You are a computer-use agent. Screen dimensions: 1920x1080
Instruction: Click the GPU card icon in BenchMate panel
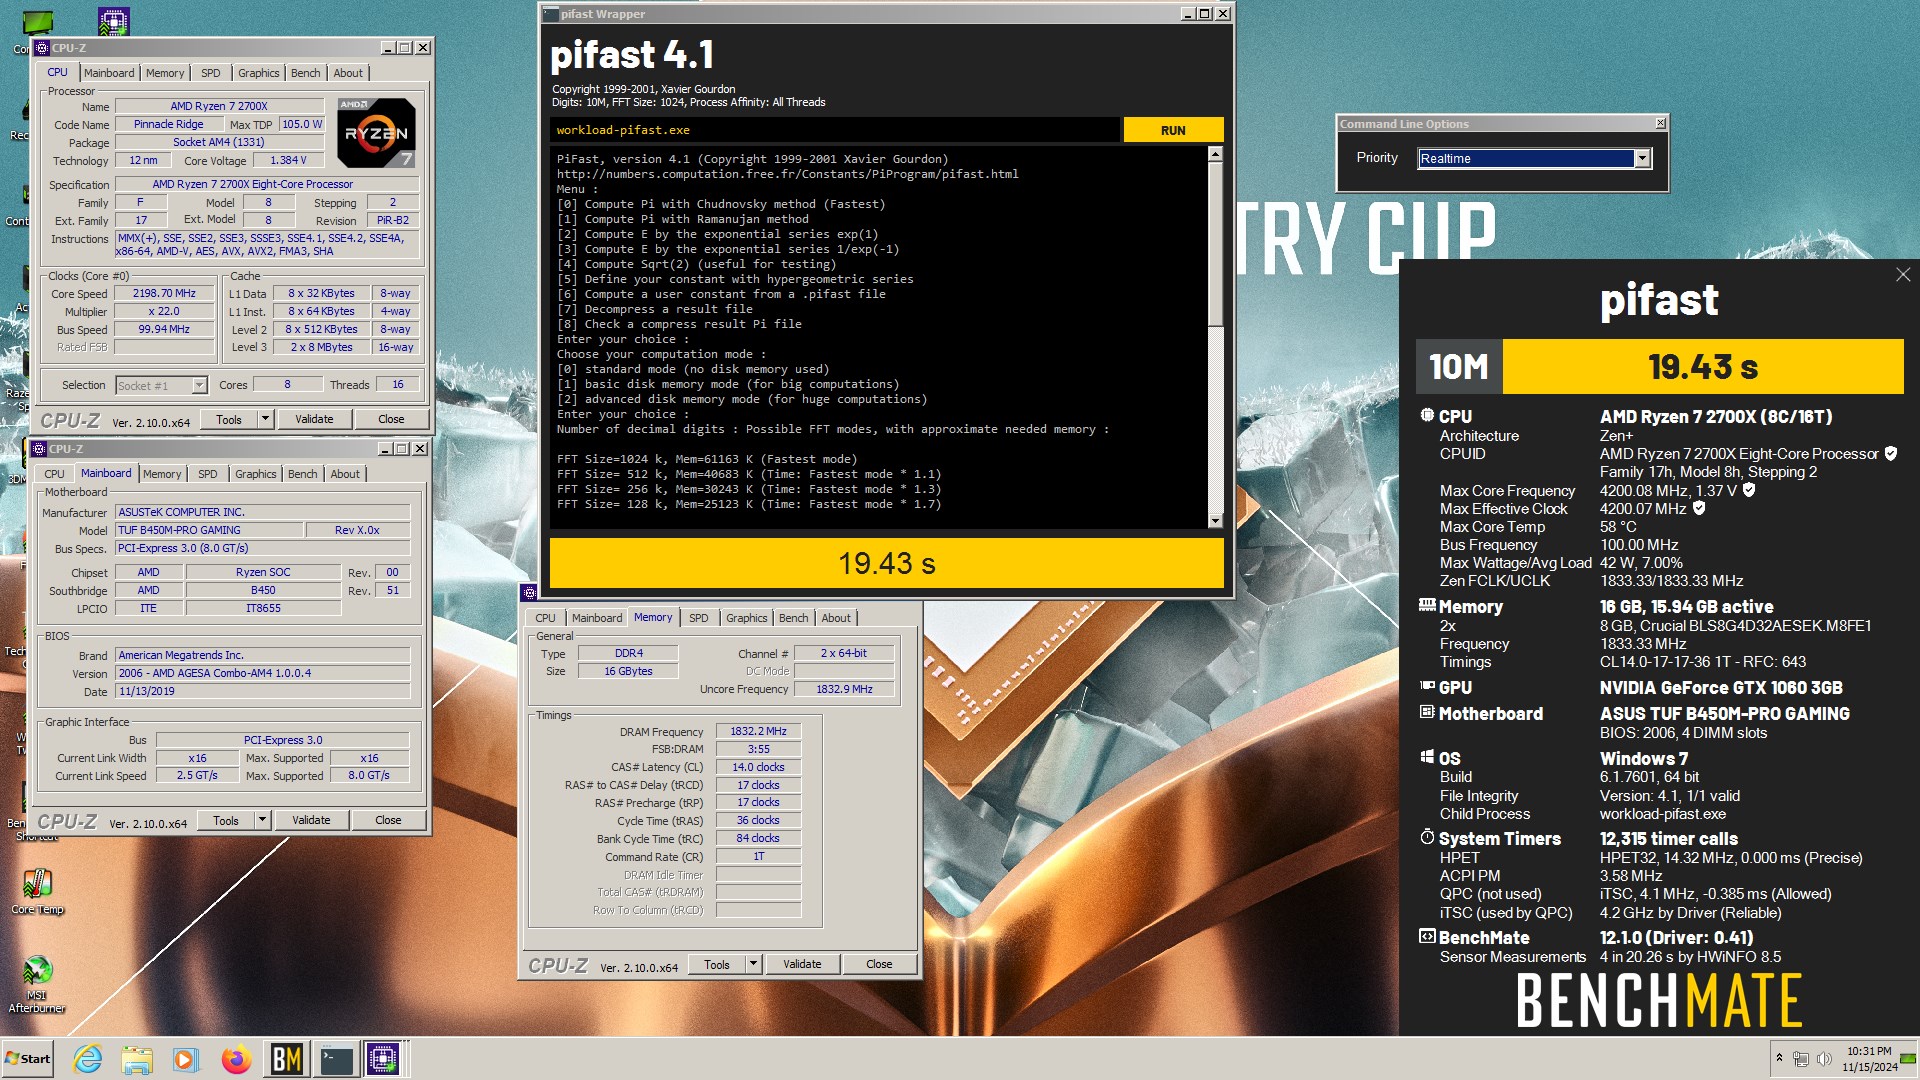pyautogui.click(x=1427, y=686)
